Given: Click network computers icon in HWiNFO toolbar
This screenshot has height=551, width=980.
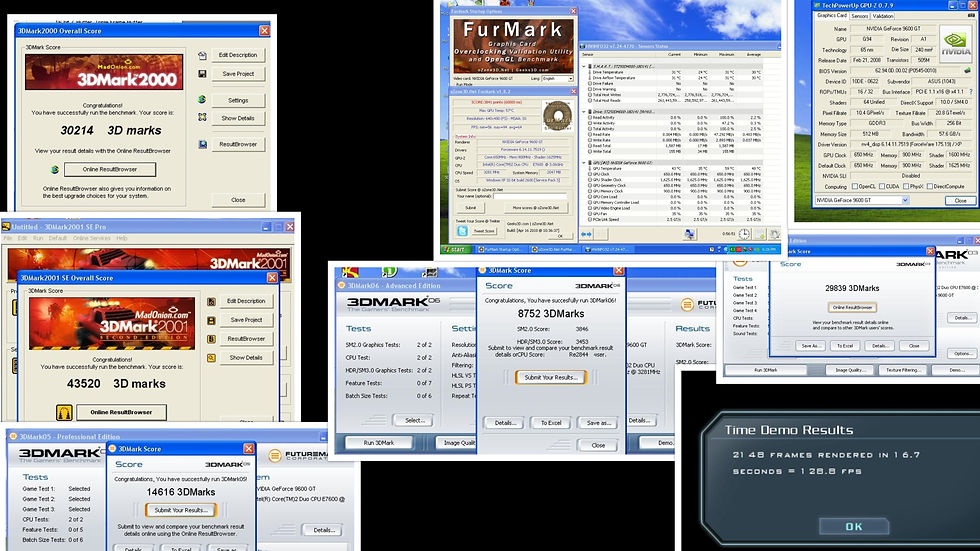Looking at the screenshot, I should click(689, 234).
